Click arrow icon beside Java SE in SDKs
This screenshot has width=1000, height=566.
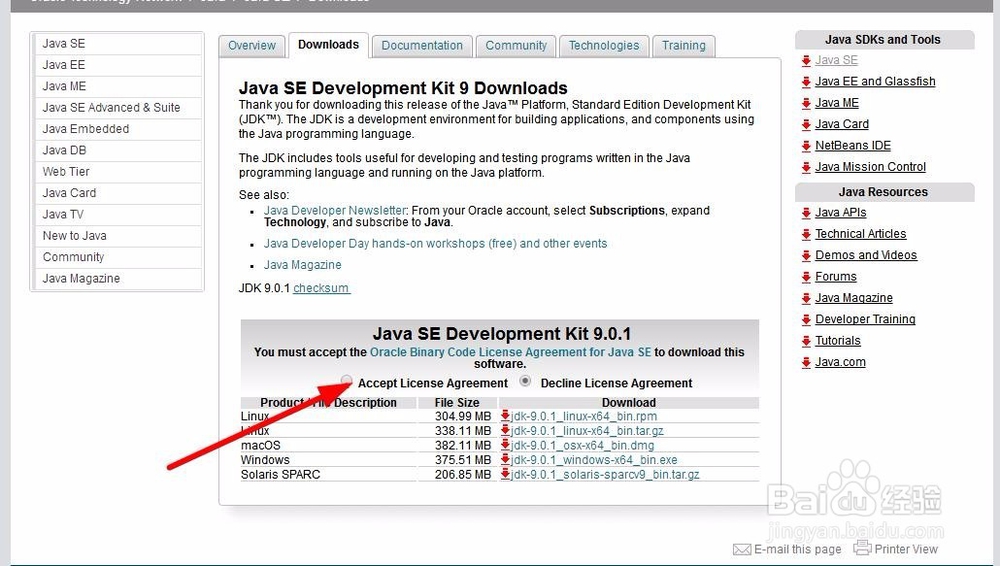(806, 61)
